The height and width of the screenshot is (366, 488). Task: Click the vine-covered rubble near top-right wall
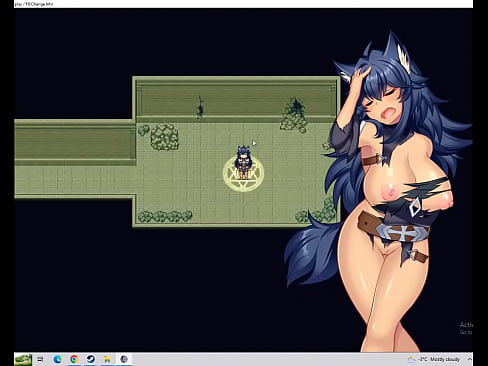[x=294, y=115]
